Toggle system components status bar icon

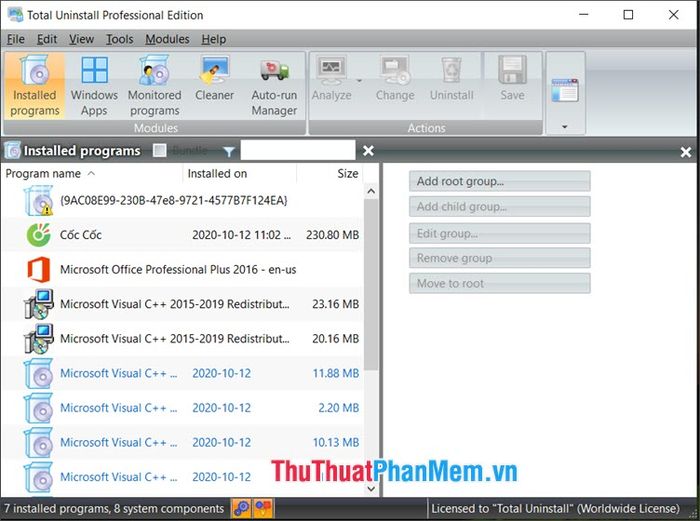coord(263,508)
